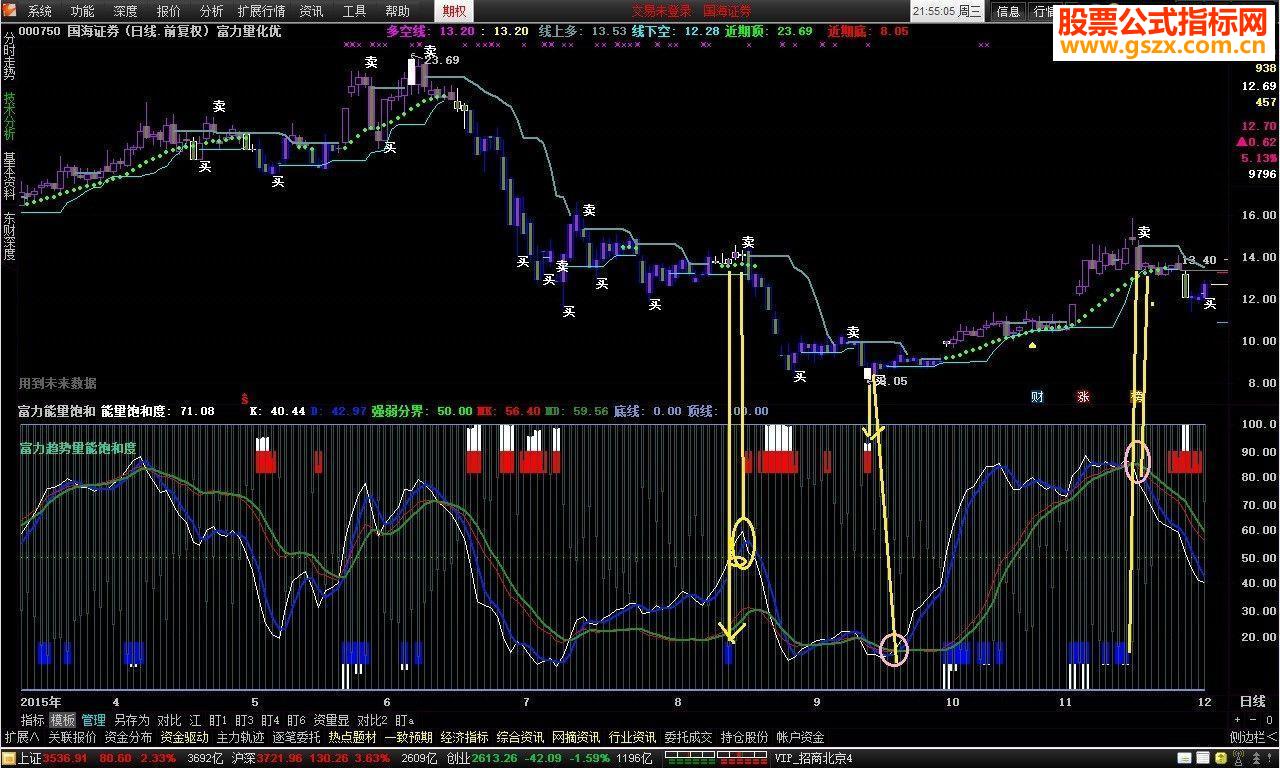The width and height of the screenshot is (1280, 768).
Task: Click the 信息 button in the top bar
Action: pos(1008,11)
